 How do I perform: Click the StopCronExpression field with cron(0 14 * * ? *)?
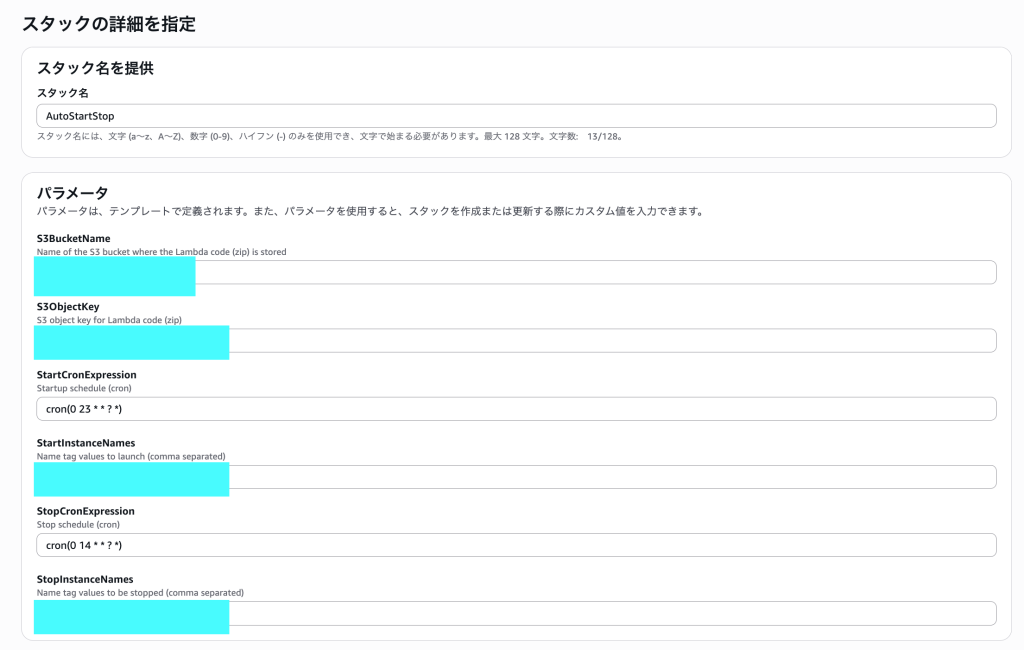pyautogui.click(x=515, y=545)
